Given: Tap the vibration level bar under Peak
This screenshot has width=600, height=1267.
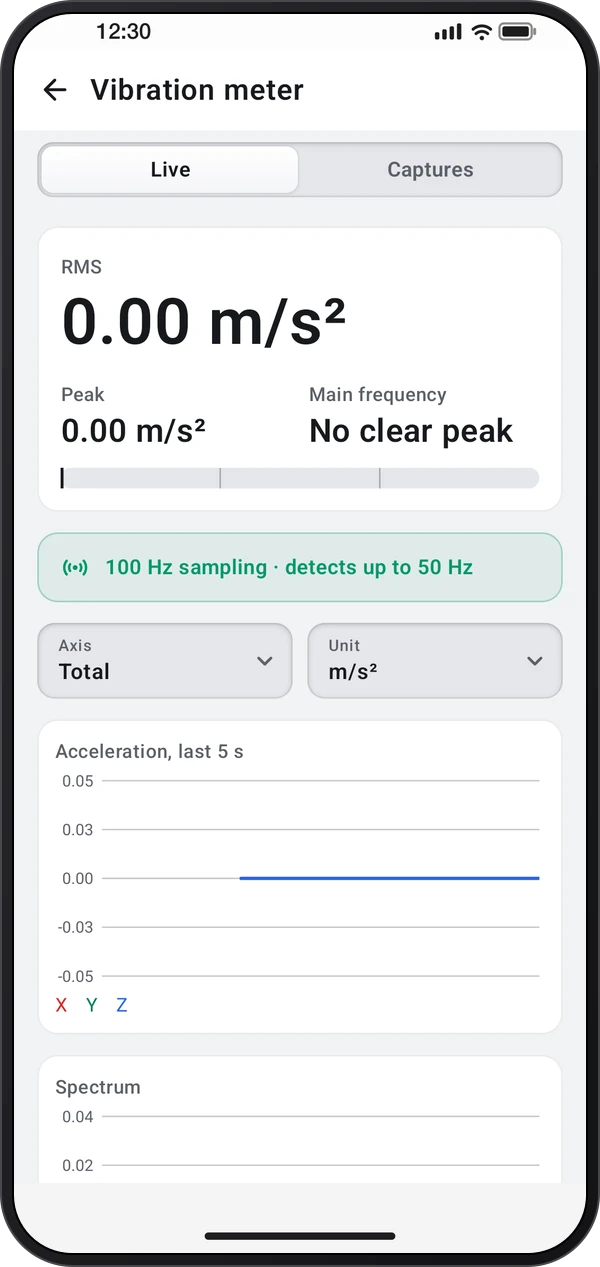Looking at the screenshot, I should [x=300, y=478].
